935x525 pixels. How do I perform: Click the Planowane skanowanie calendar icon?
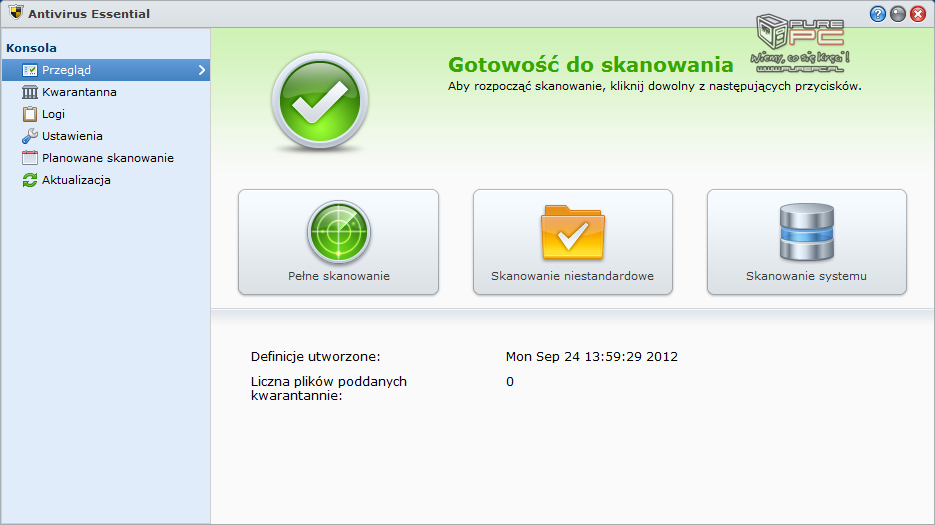tap(30, 158)
